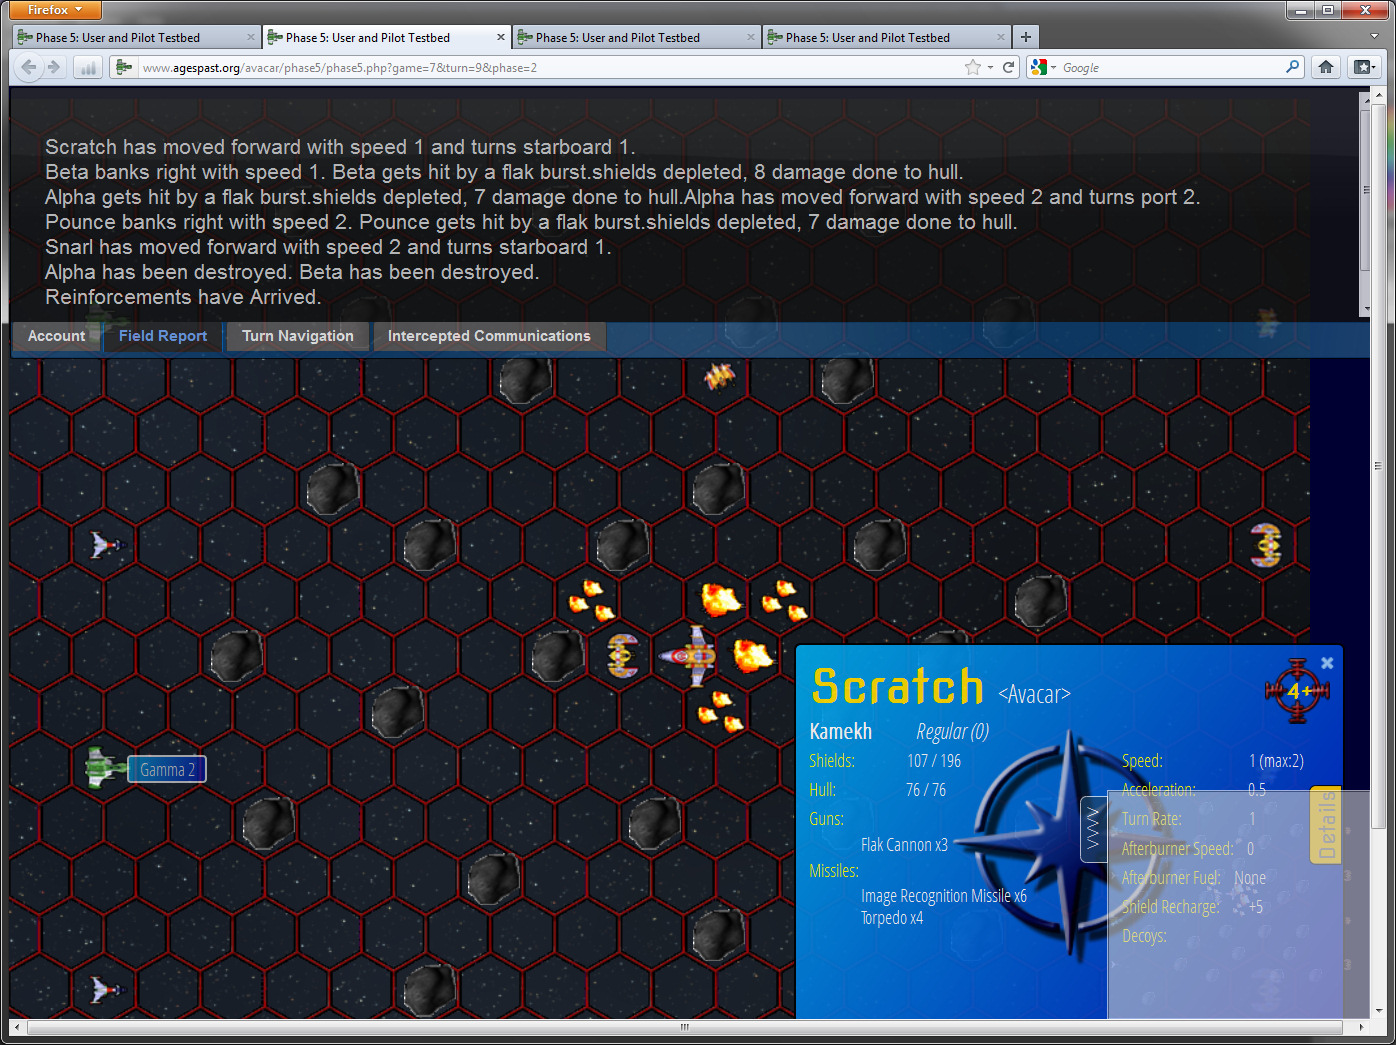Click the Firefox home button
The image size is (1396, 1045).
coord(1326,67)
